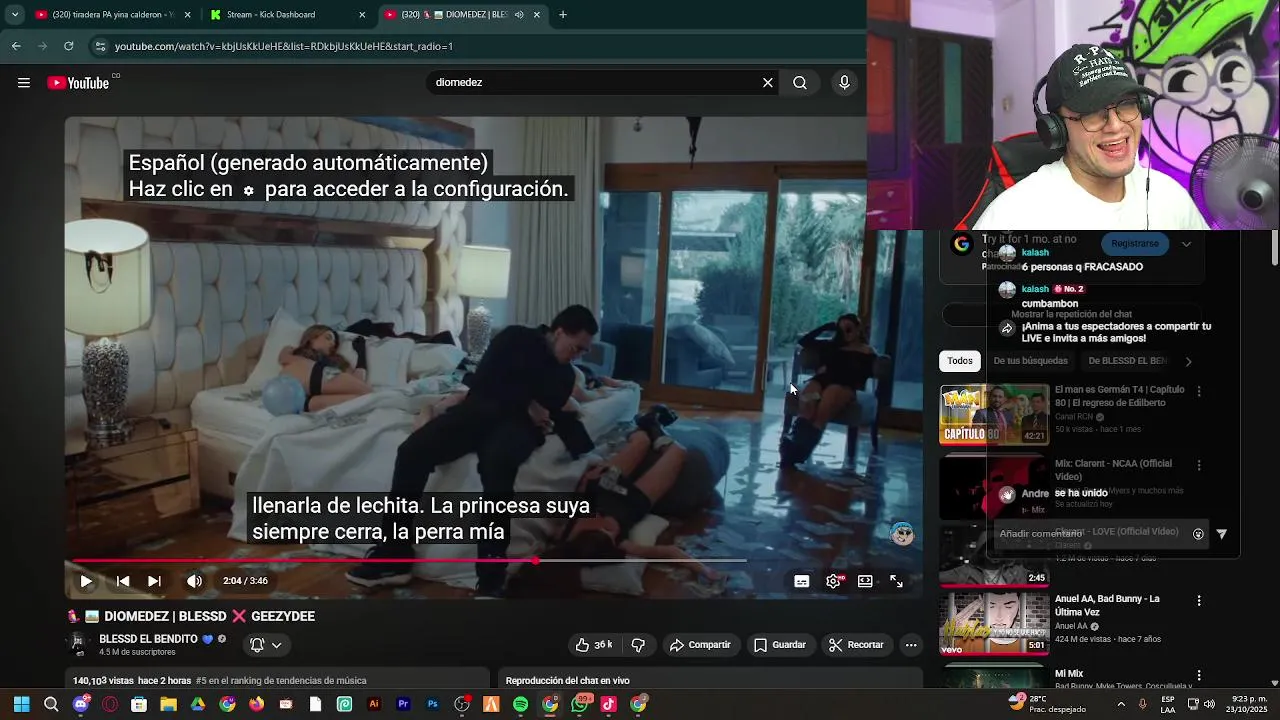Viewport: 1280px width, 720px height.
Task: Go back in browser history
Action: click(x=16, y=46)
